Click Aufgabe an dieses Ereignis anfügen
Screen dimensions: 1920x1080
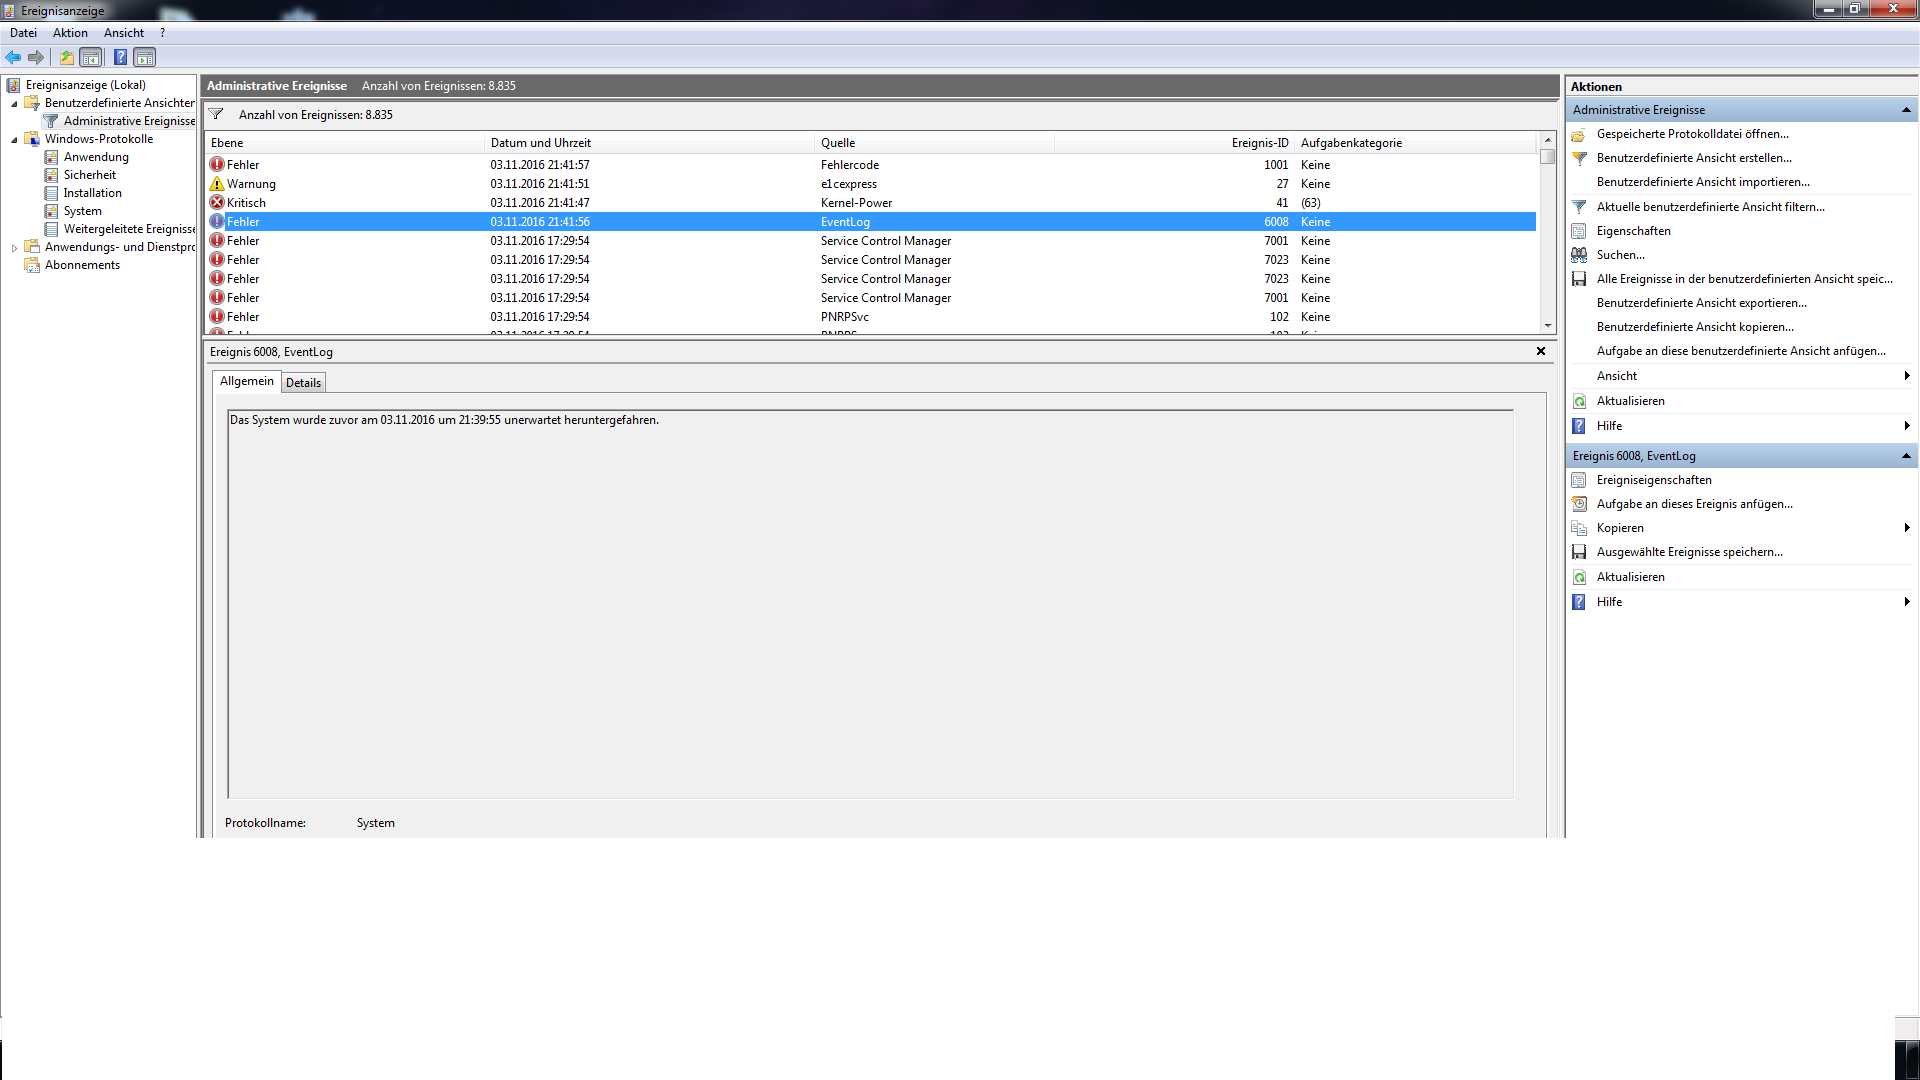tap(1694, 504)
